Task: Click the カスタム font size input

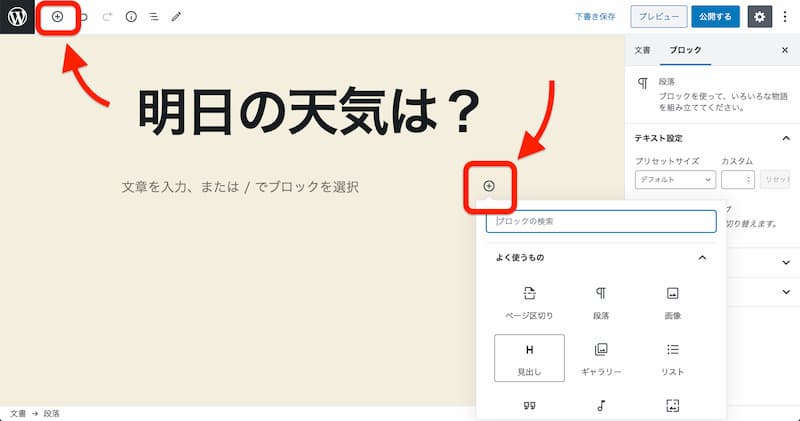Action: (737, 180)
